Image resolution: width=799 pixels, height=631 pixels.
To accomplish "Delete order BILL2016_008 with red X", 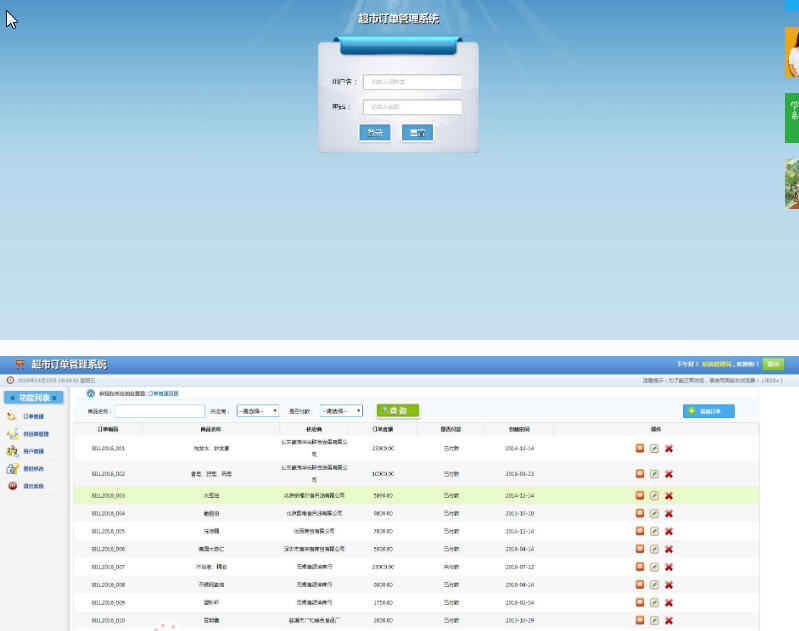I will (x=669, y=585).
